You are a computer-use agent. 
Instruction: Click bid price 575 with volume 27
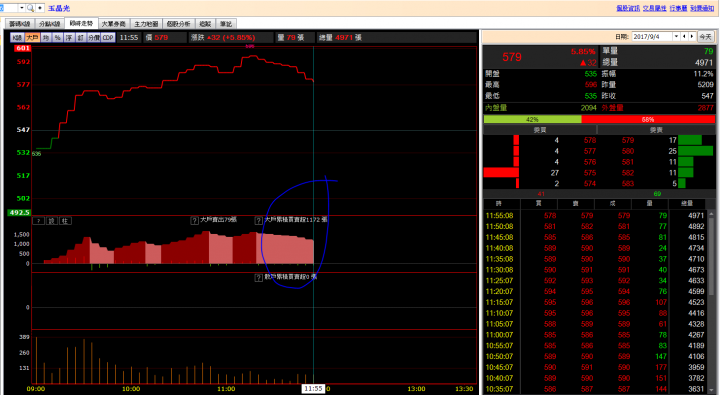click(x=590, y=173)
